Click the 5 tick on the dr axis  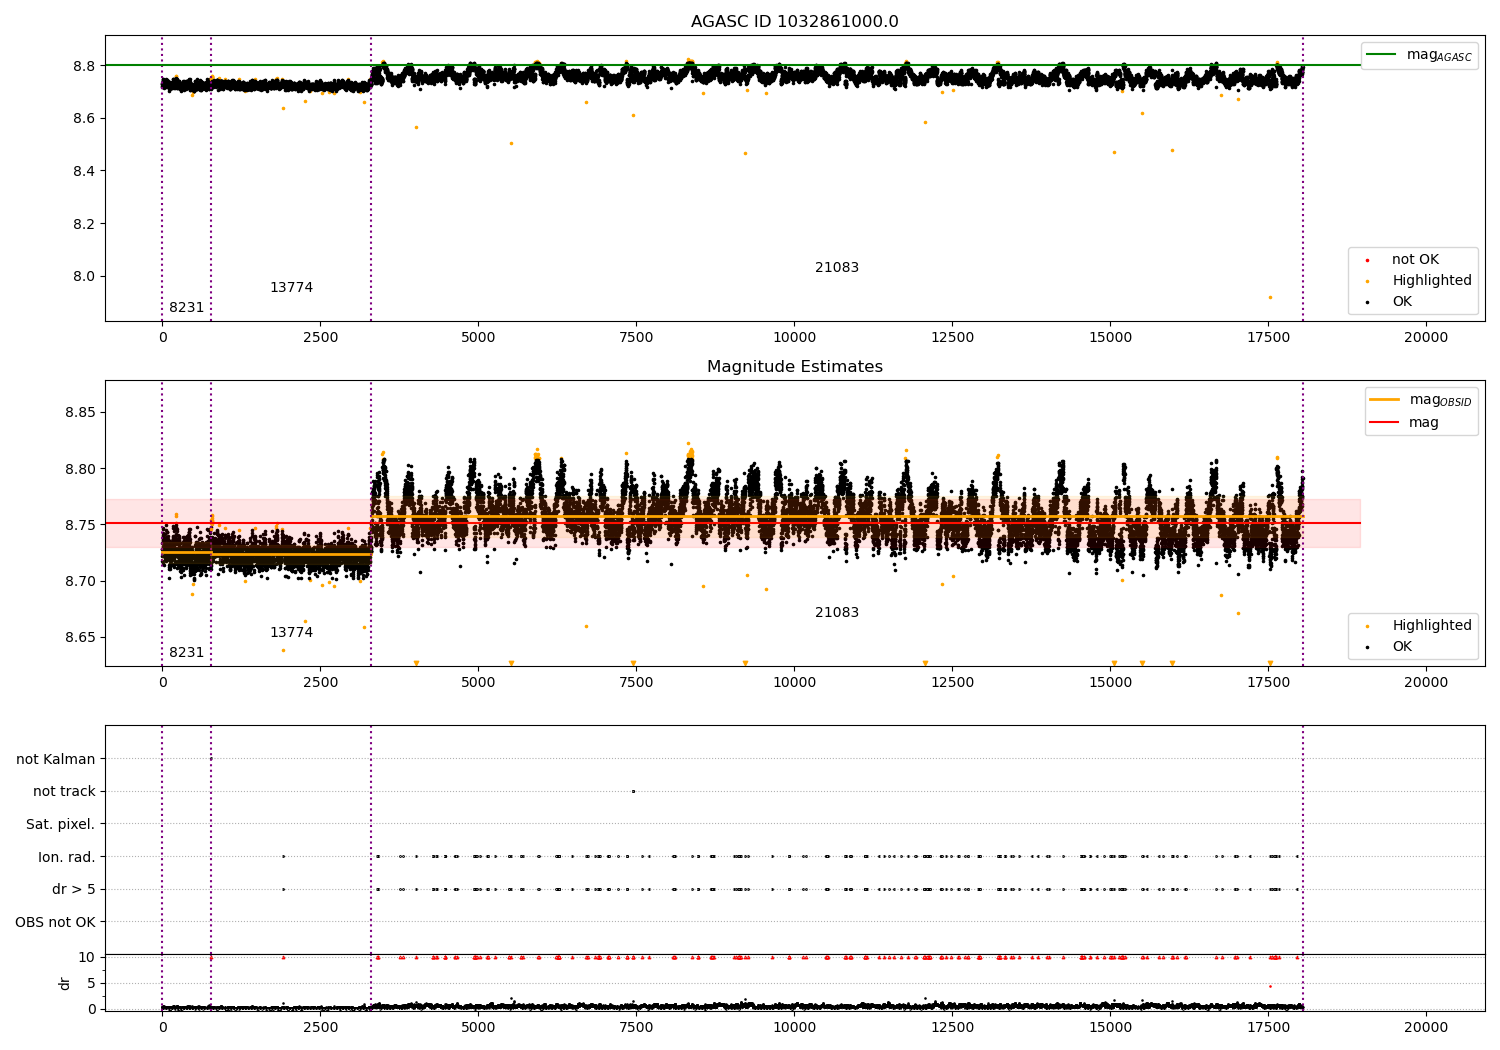(x=91, y=984)
